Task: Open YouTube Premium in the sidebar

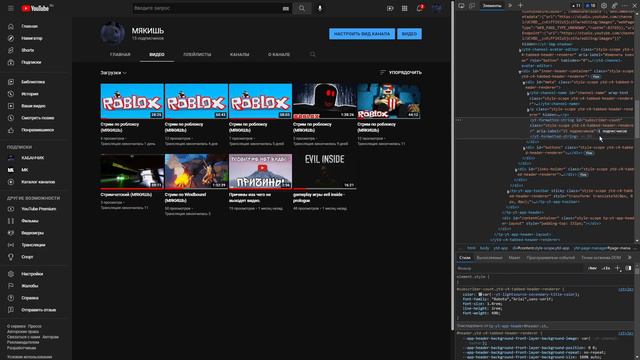Action: (x=37, y=209)
